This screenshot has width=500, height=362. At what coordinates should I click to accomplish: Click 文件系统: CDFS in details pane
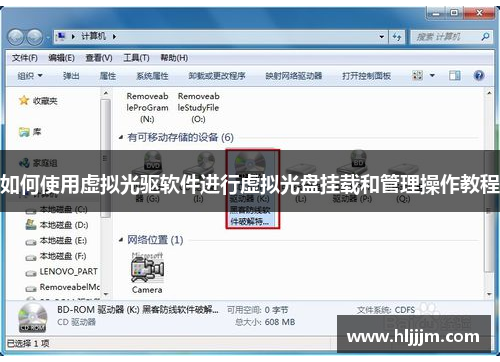point(386,310)
